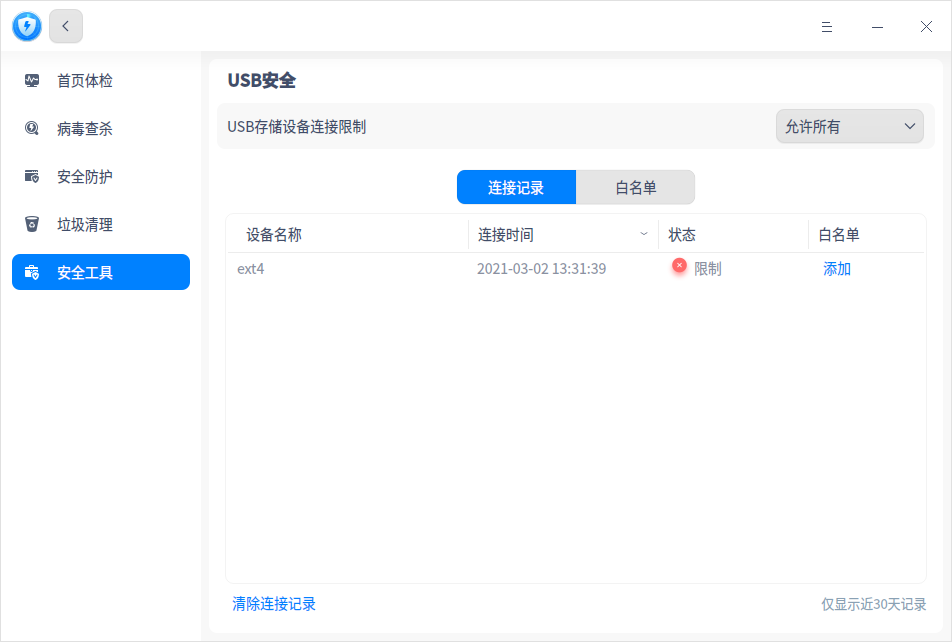Open the hamburger main menu icon

tap(826, 27)
